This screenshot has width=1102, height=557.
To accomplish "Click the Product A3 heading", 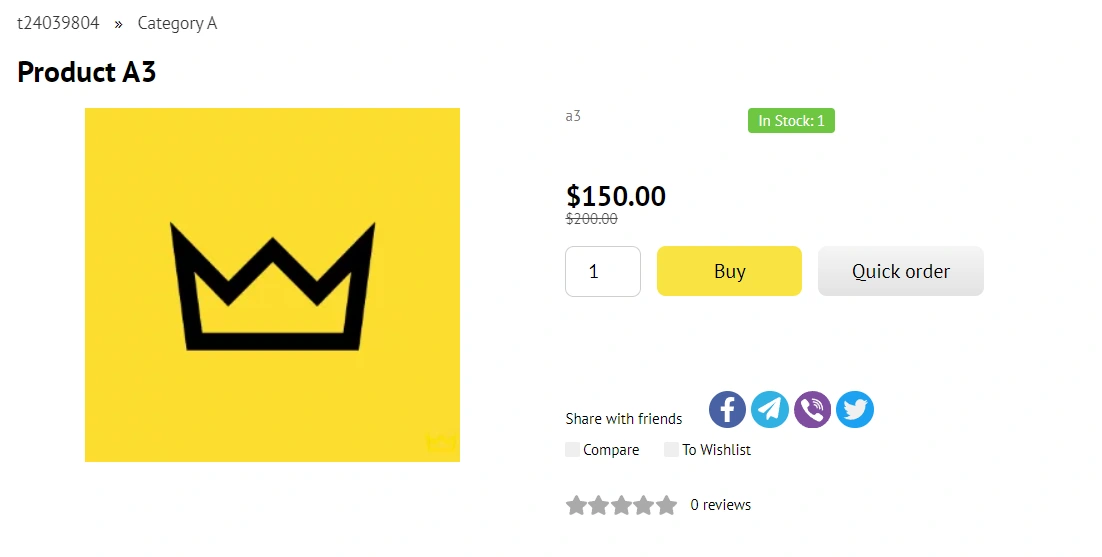I will 87,72.
